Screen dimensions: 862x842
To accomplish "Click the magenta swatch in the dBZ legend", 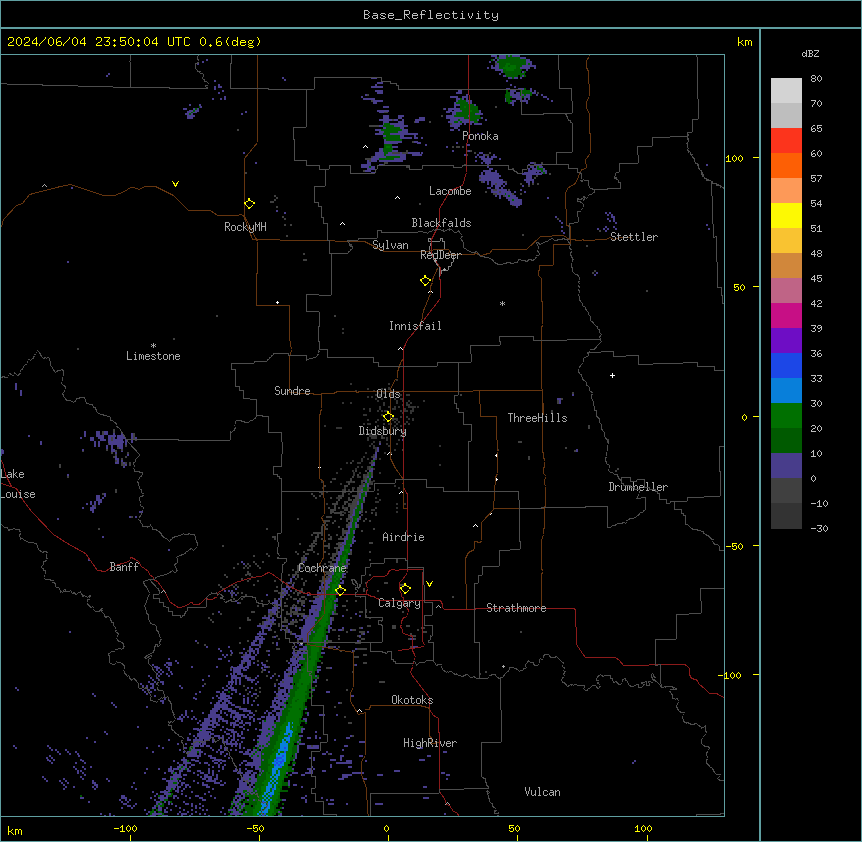I will pyautogui.click(x=786, y=315).
